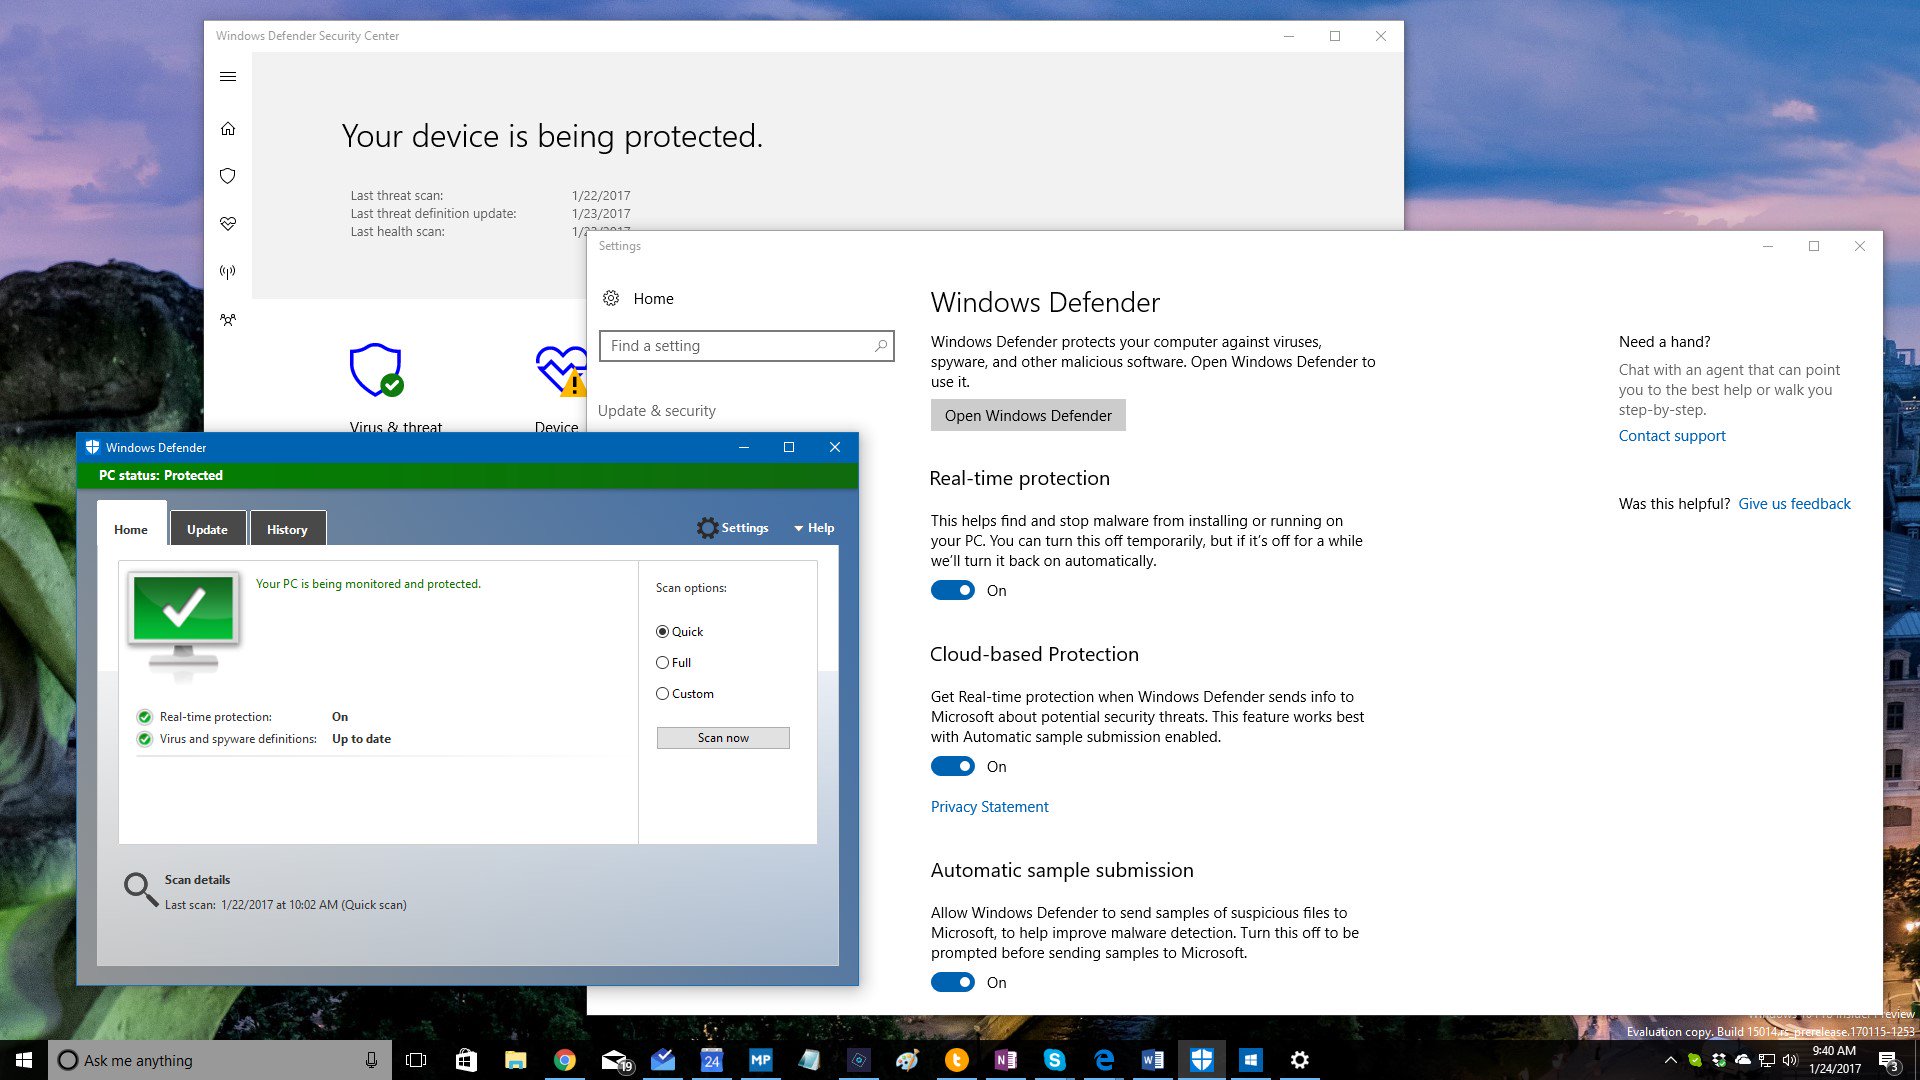This screenshot has height=1080, width=1920.
Task: Switch to the Update tab
Action: tap(207, 529)
